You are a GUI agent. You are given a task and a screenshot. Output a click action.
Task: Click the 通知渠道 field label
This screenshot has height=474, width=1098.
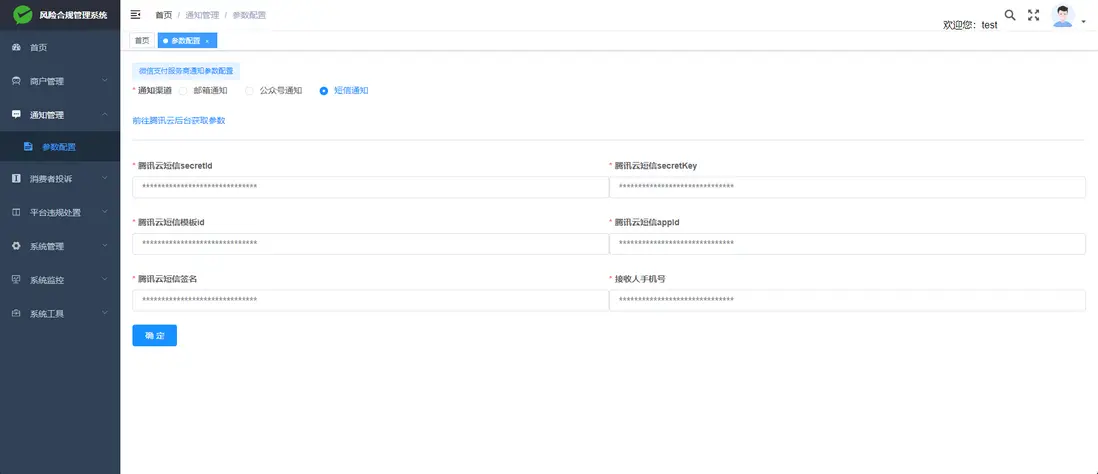155,90
